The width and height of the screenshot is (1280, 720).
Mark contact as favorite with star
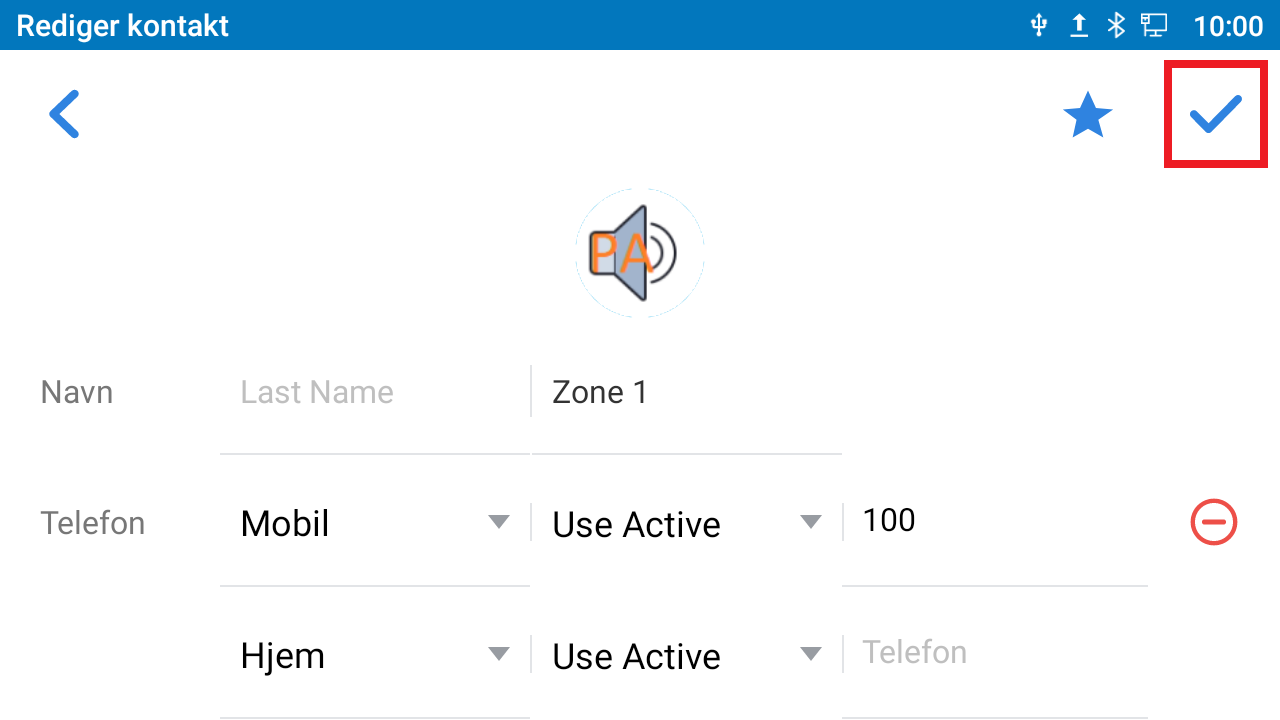1087,116
